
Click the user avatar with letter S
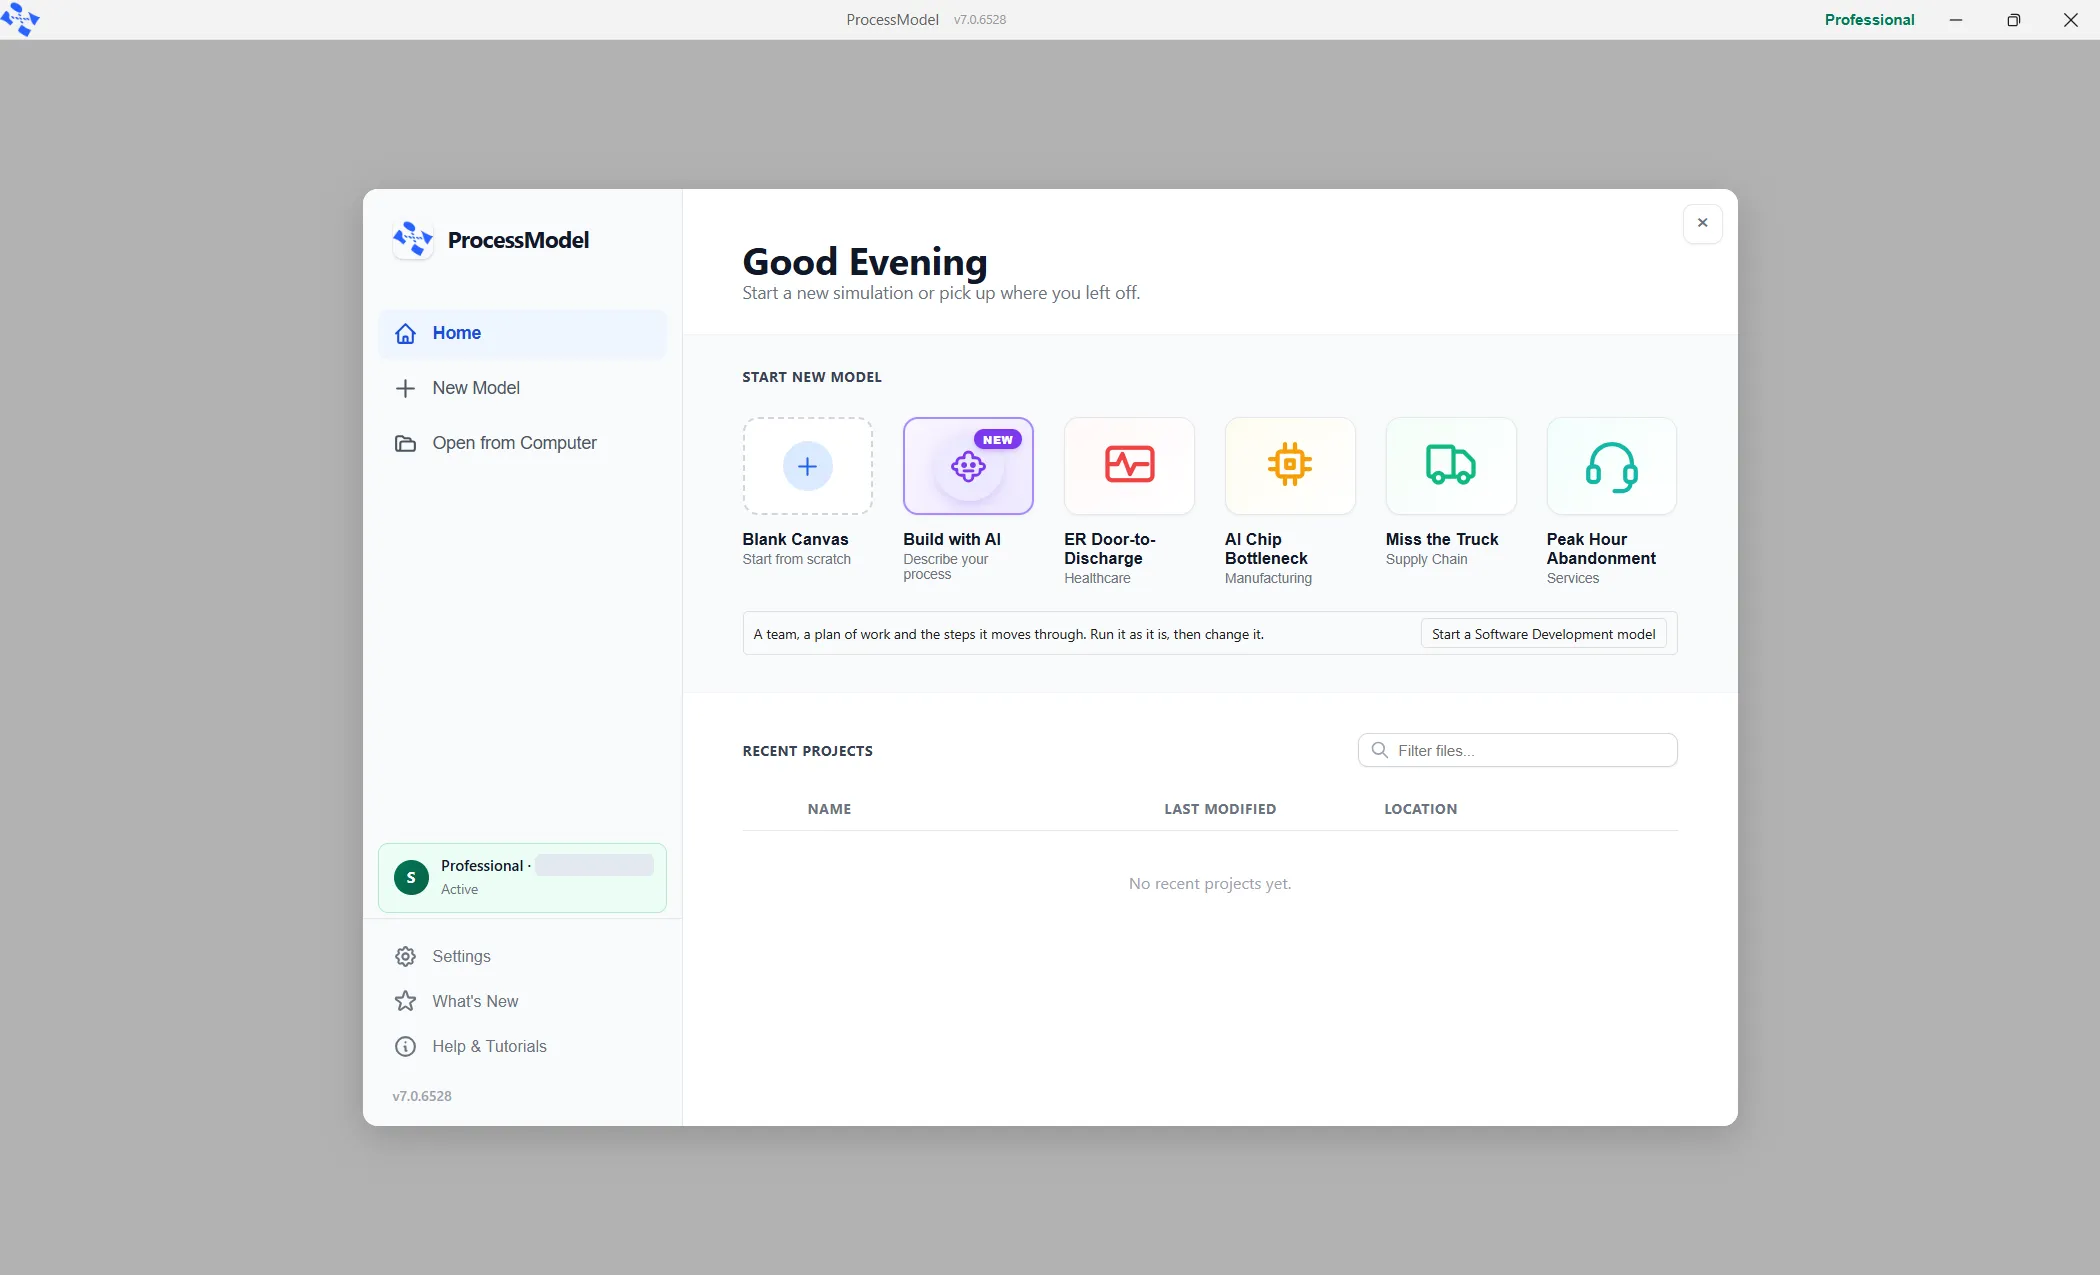[x=411, y=877]
